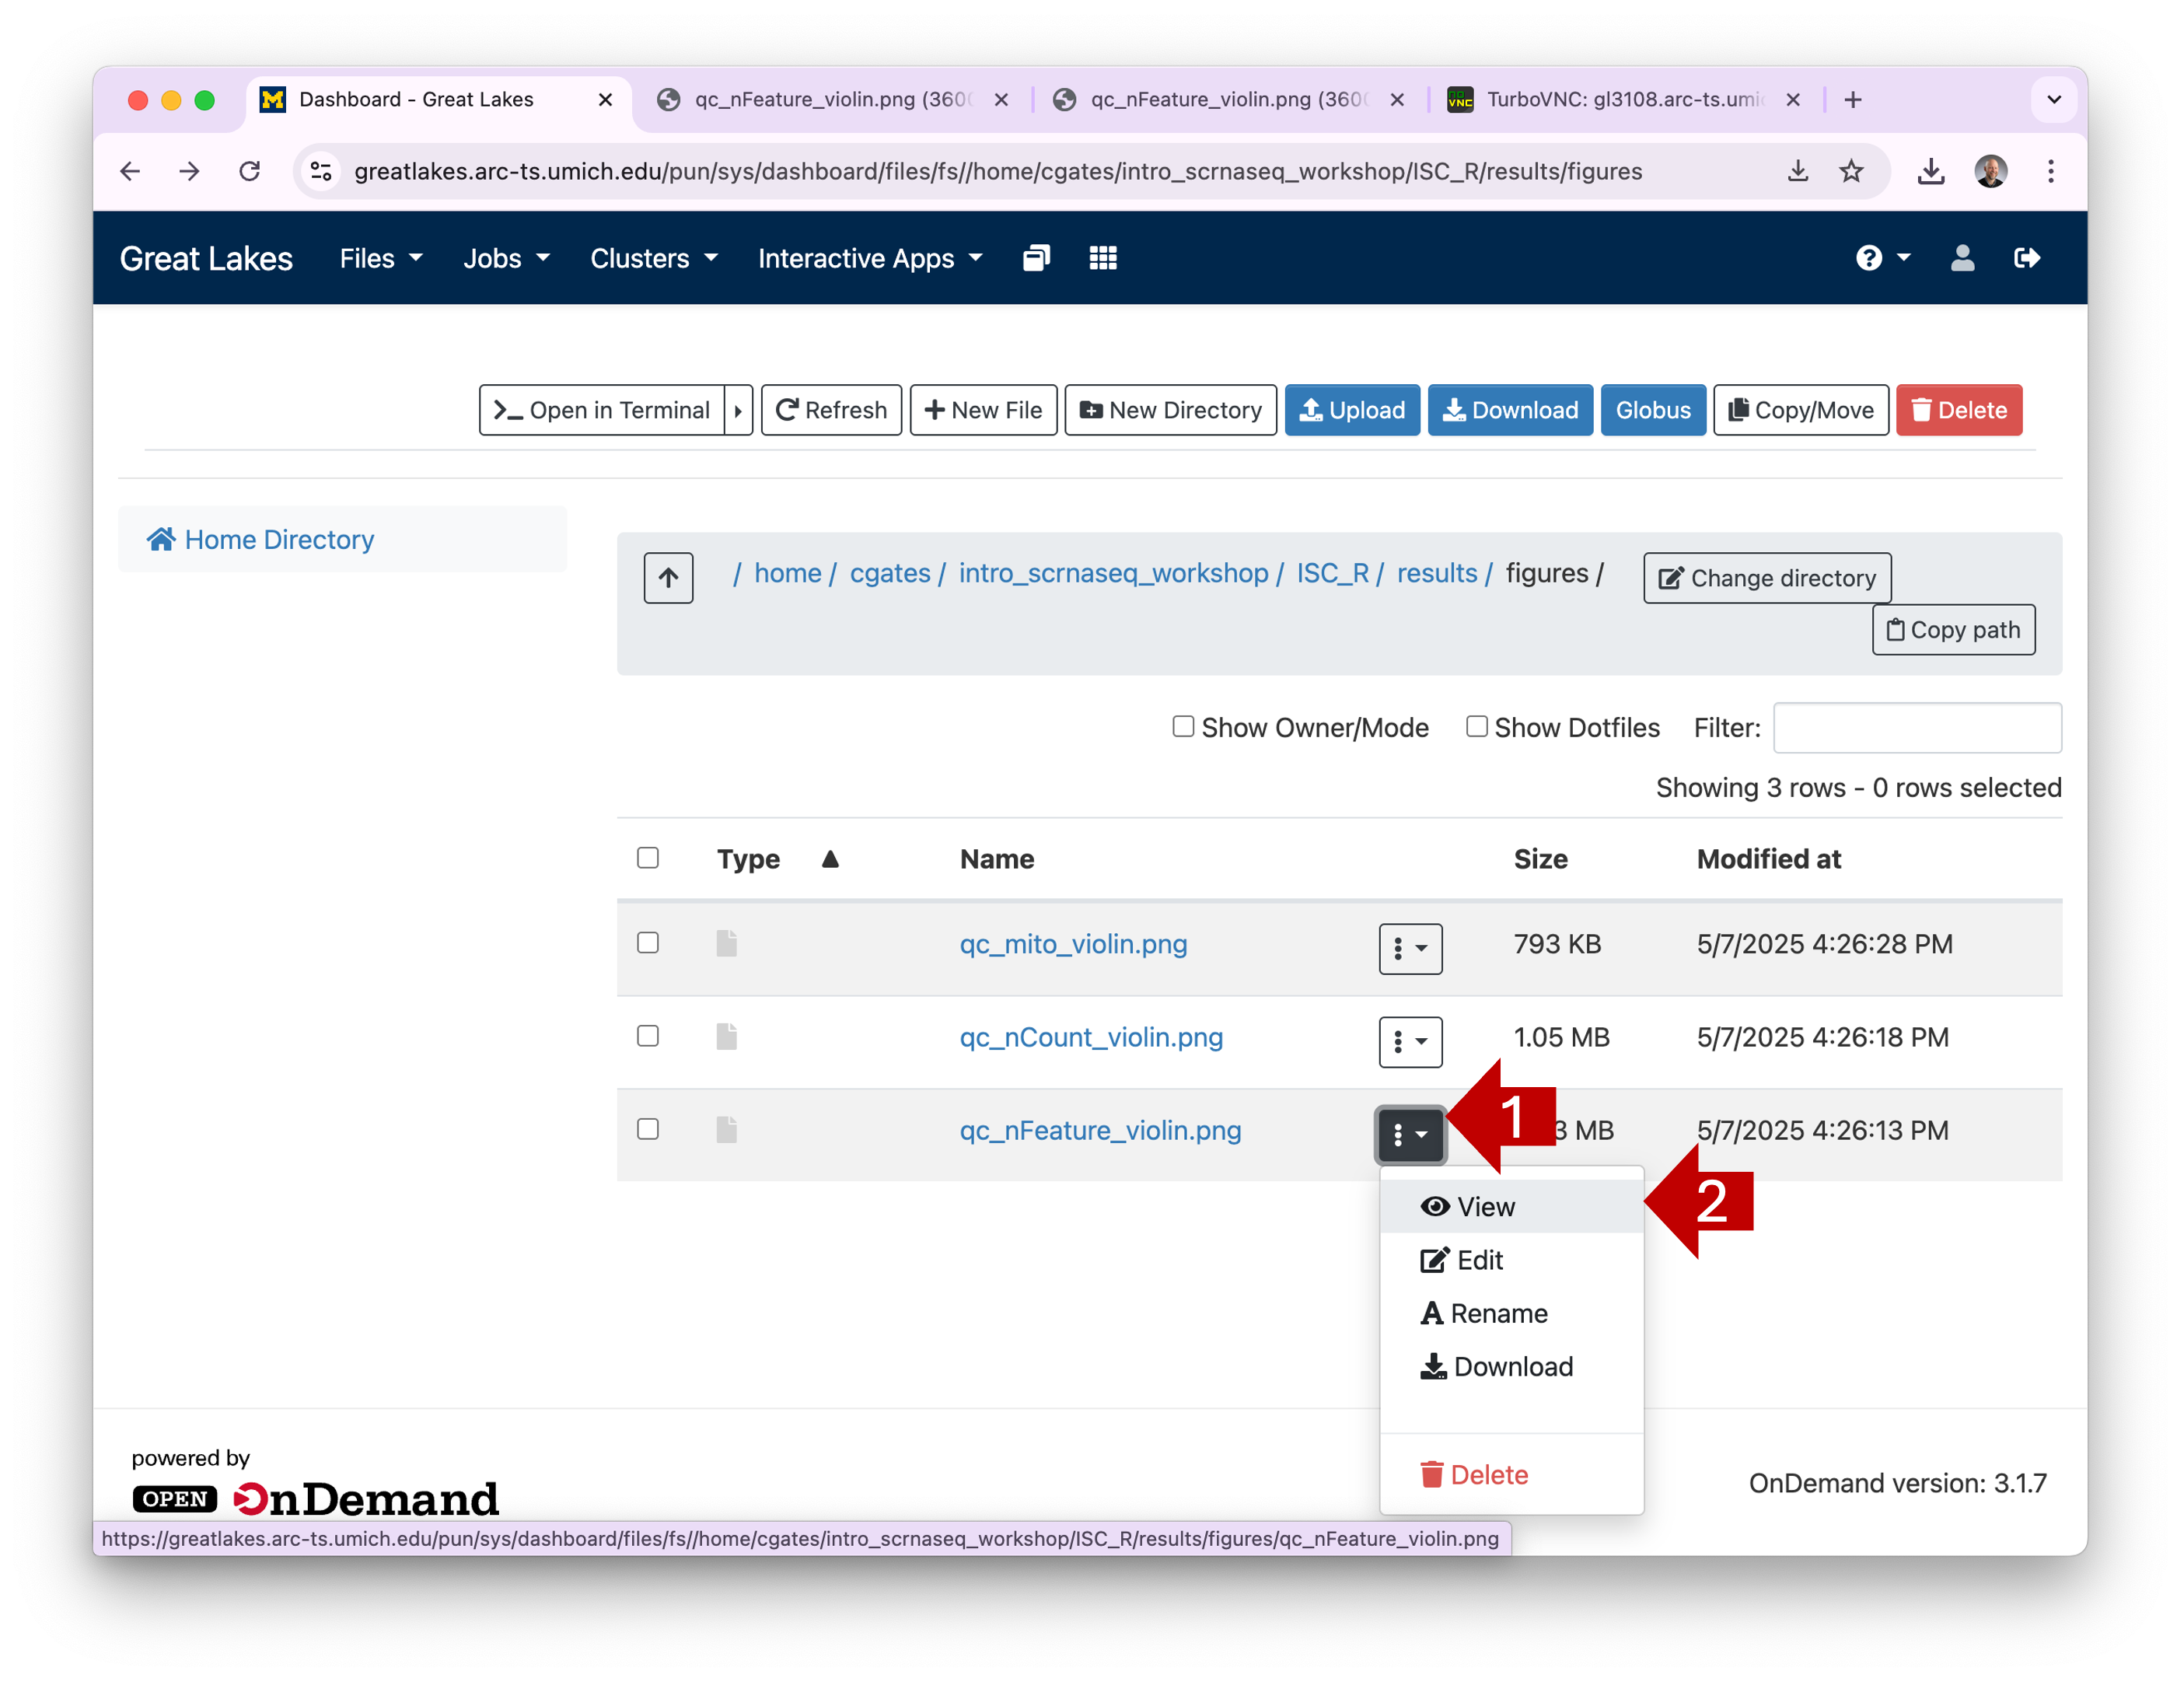Click into the Filter text field

[x=1916, y=727]
